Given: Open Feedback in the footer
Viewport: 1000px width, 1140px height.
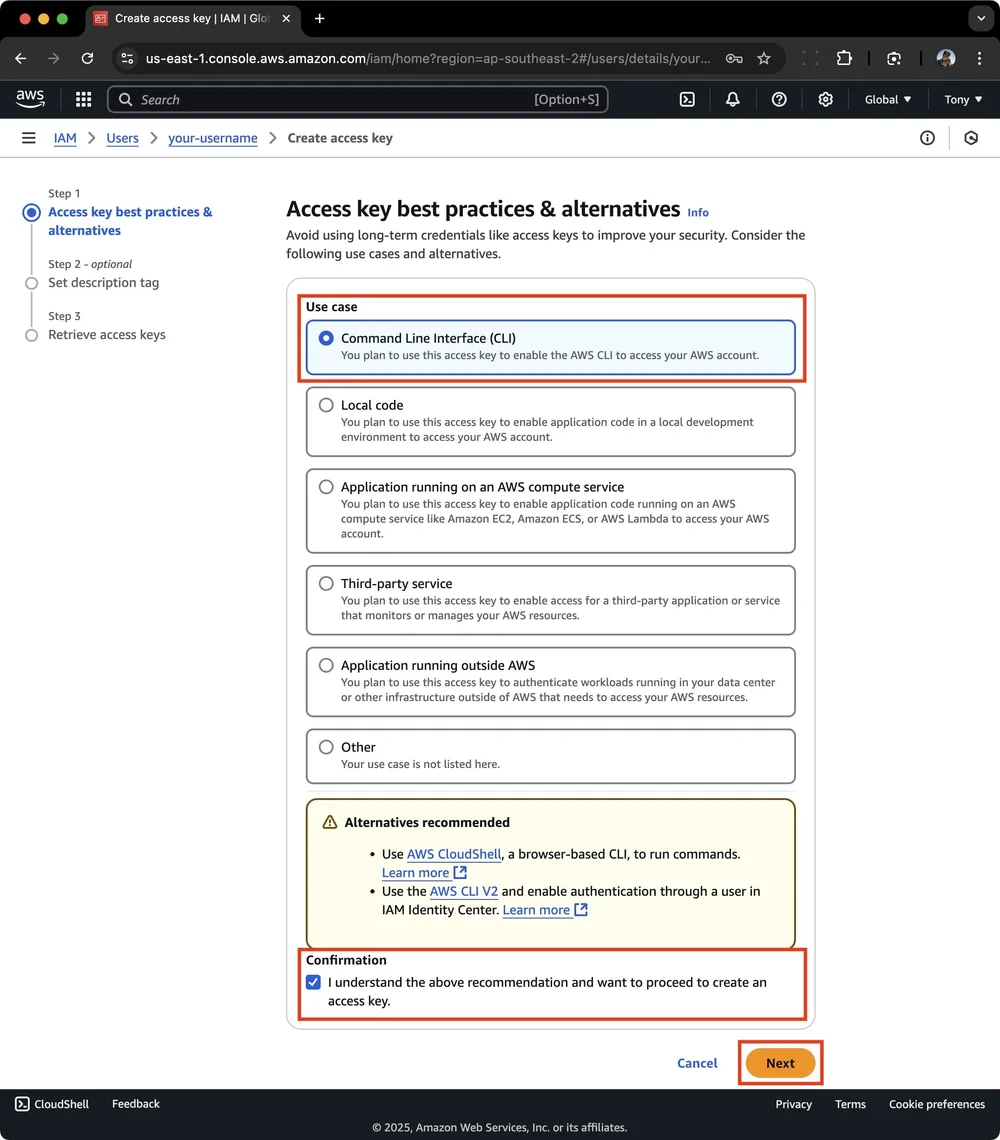Looking at the screenshot, I should tap(135, 1104).
